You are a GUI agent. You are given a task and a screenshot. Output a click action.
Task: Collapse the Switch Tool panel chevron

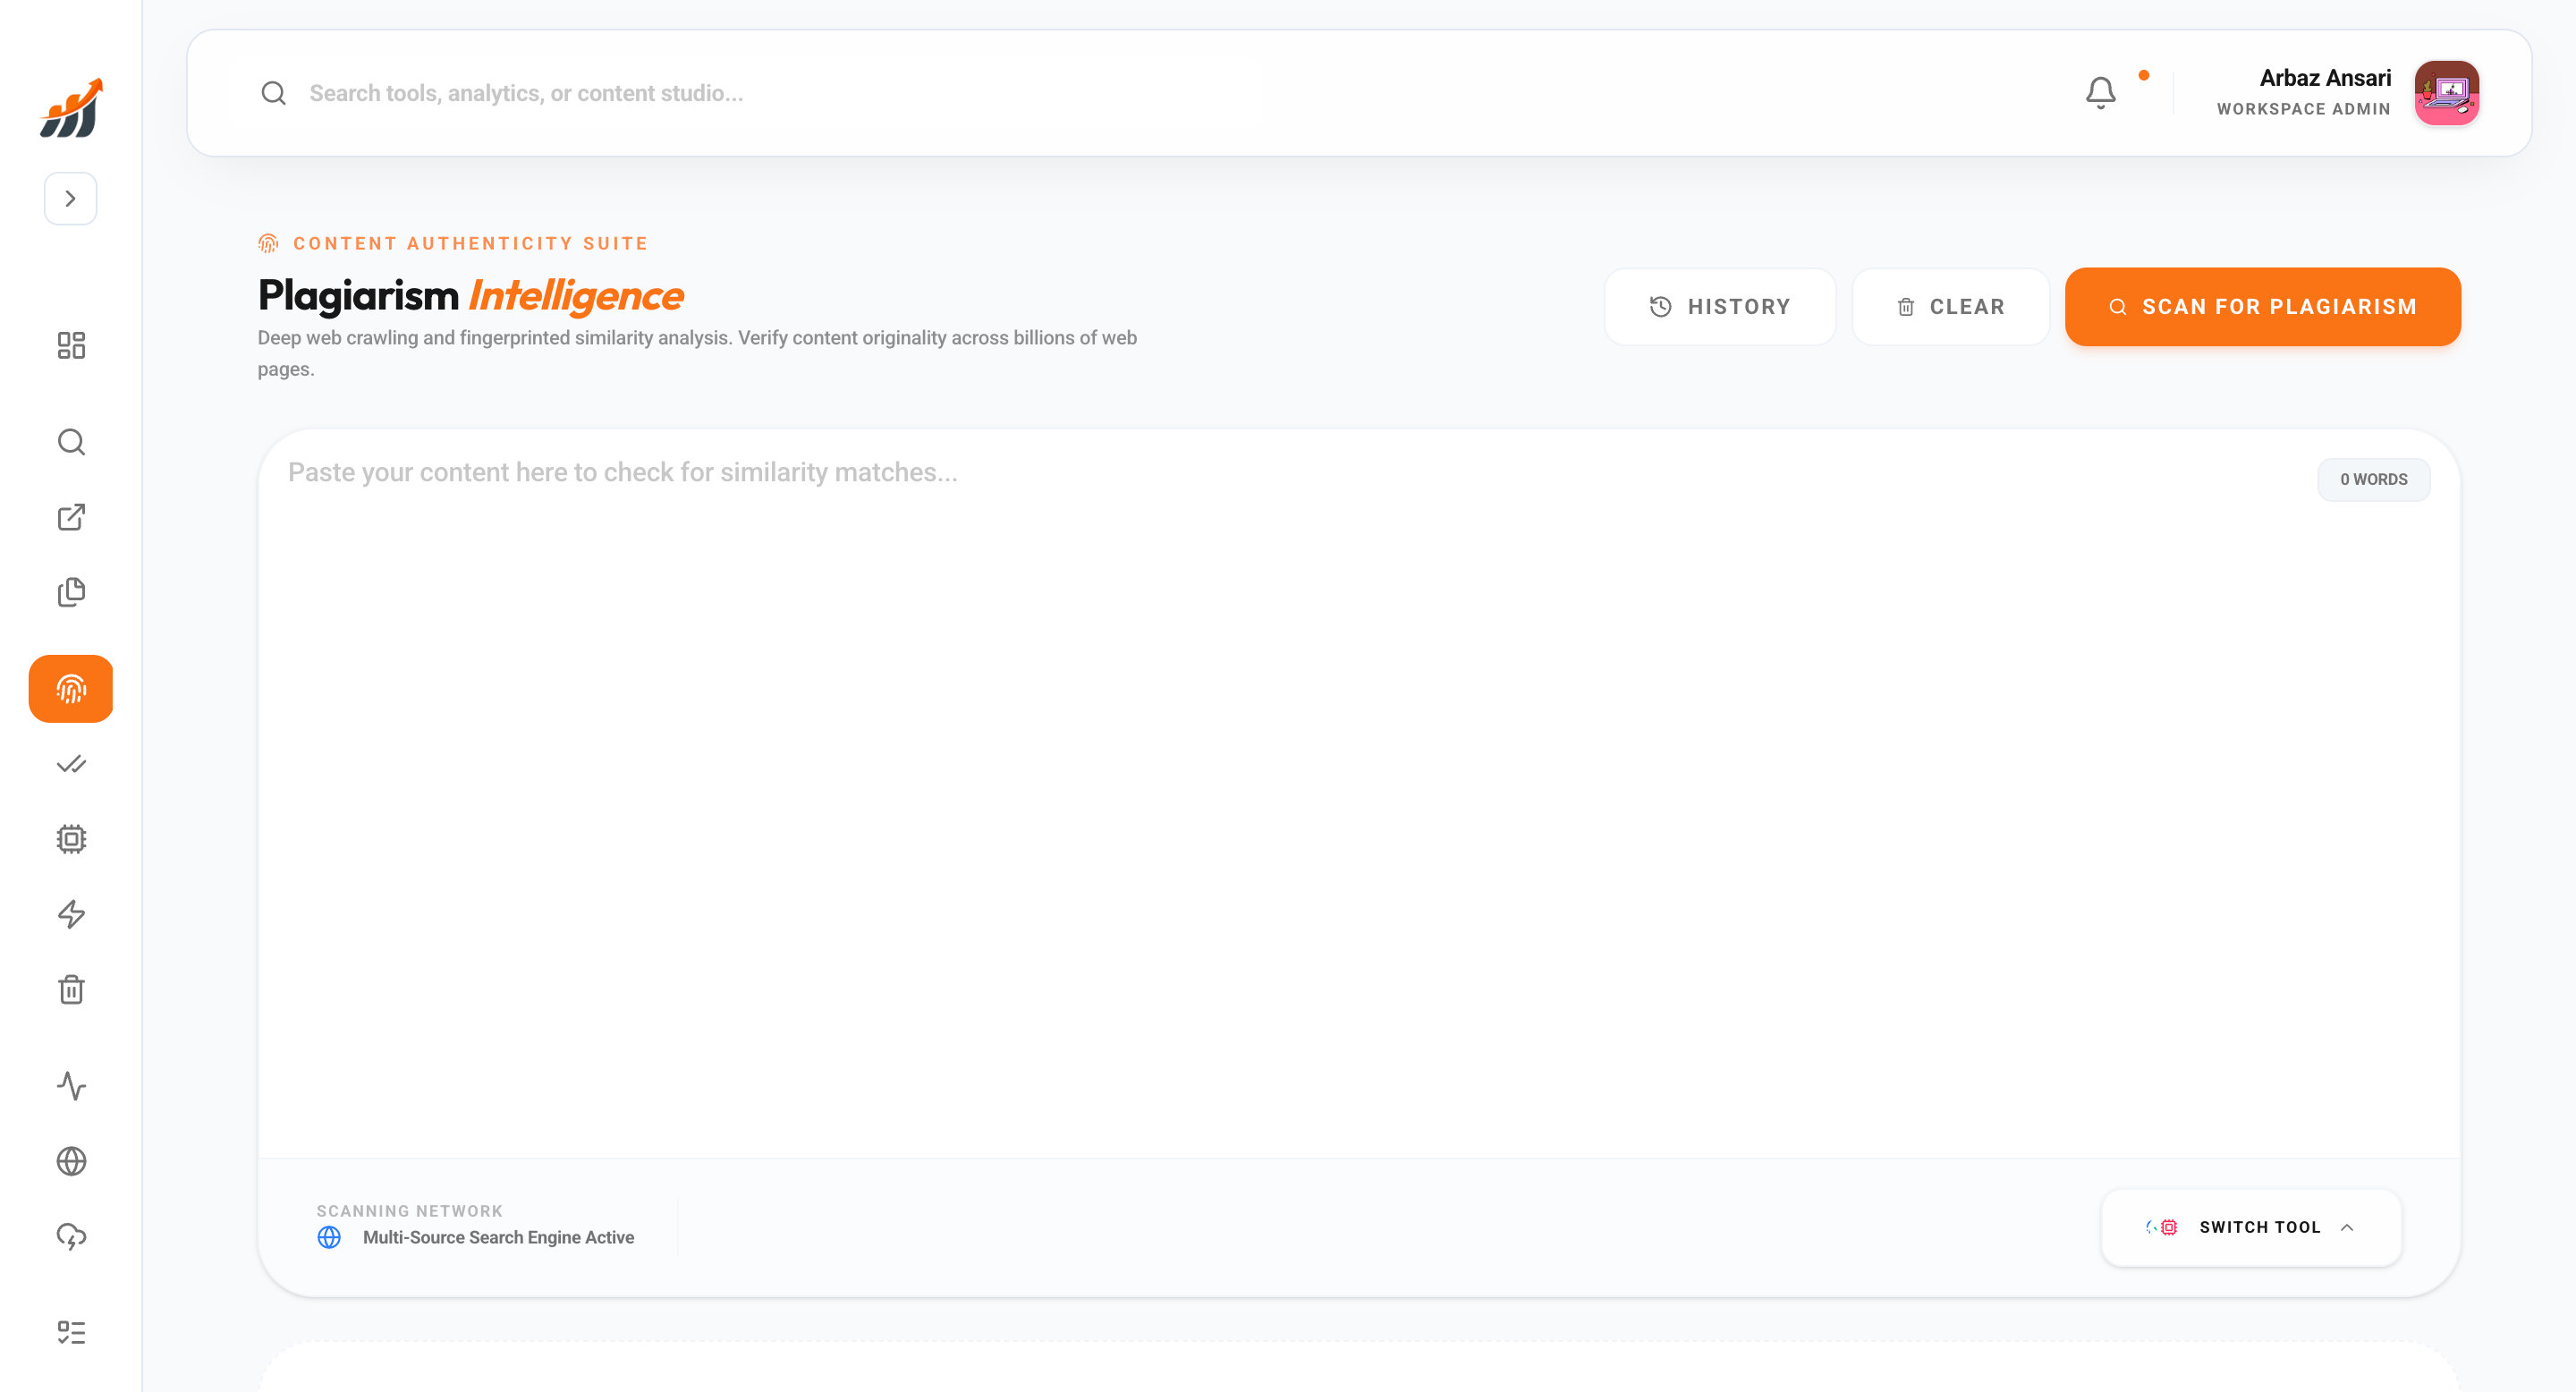pos(2348,1227)
